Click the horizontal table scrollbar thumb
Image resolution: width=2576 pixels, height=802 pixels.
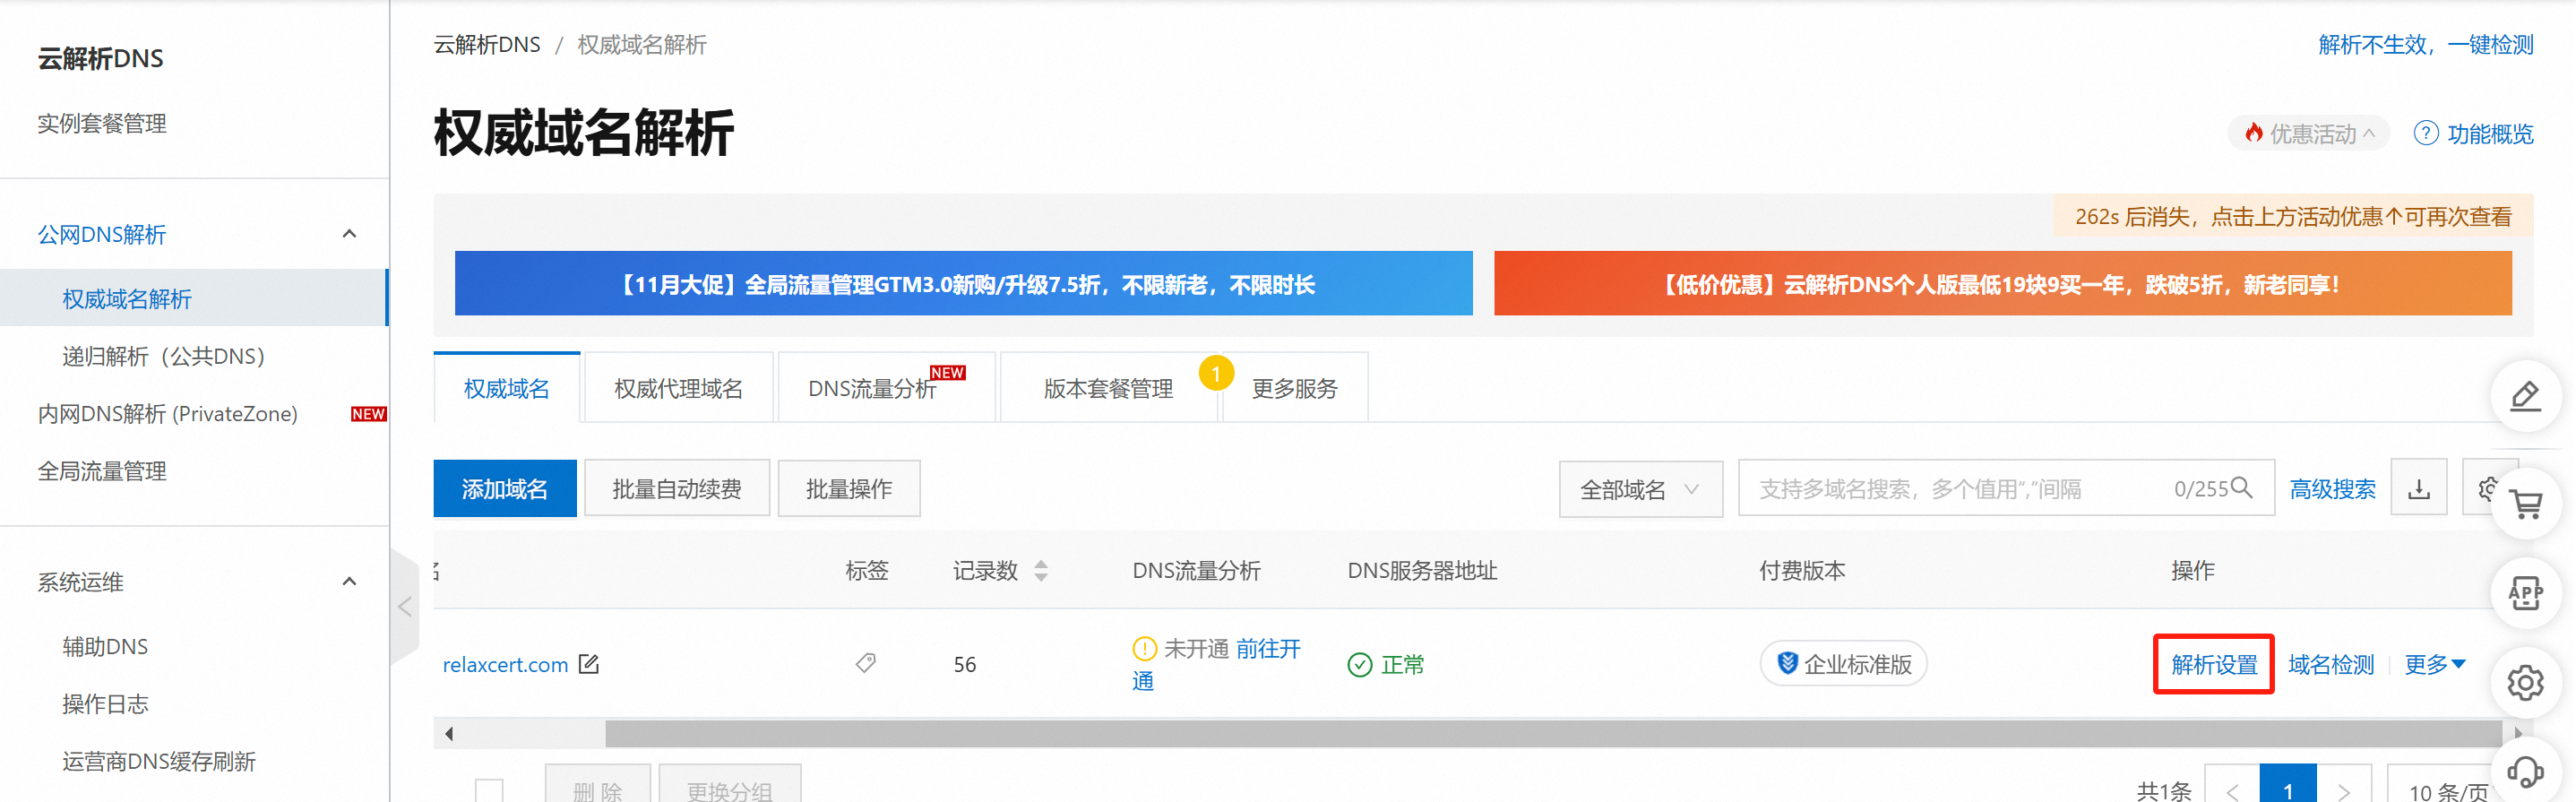tap(1553, 733)
